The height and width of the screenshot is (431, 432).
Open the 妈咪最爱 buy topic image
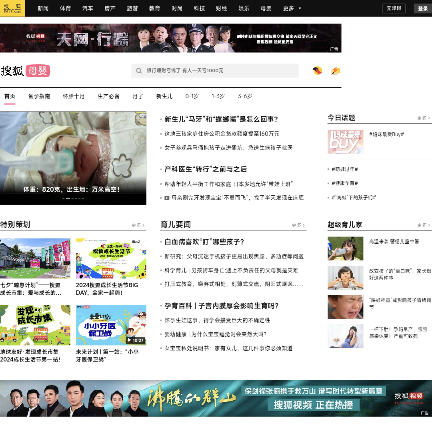[345, 142]
